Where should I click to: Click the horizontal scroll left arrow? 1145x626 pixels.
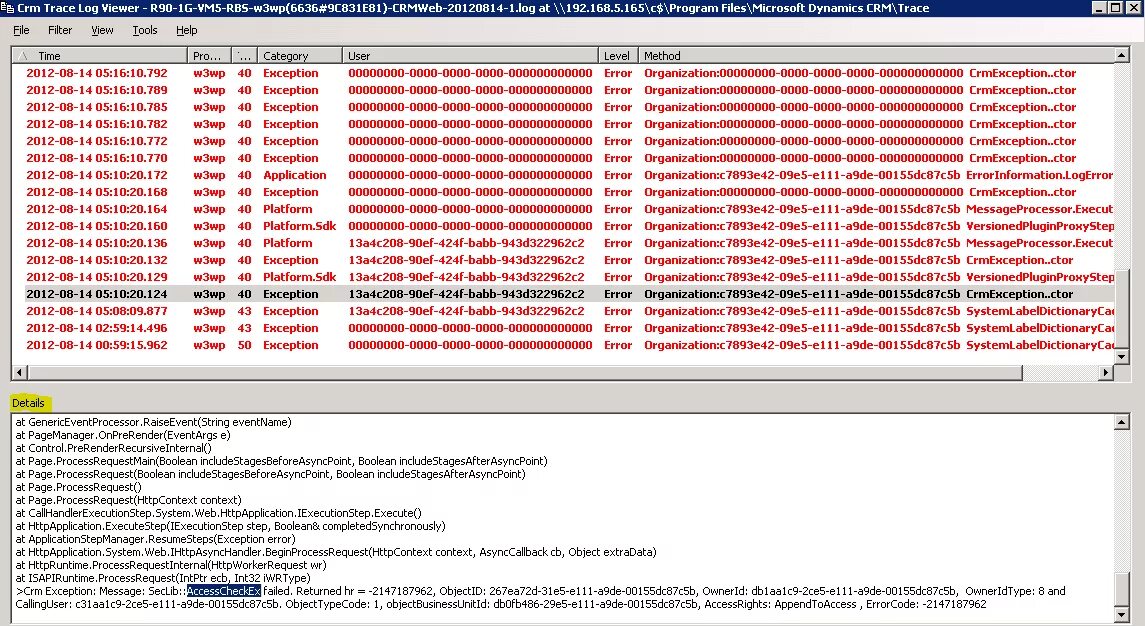(20, 373)
